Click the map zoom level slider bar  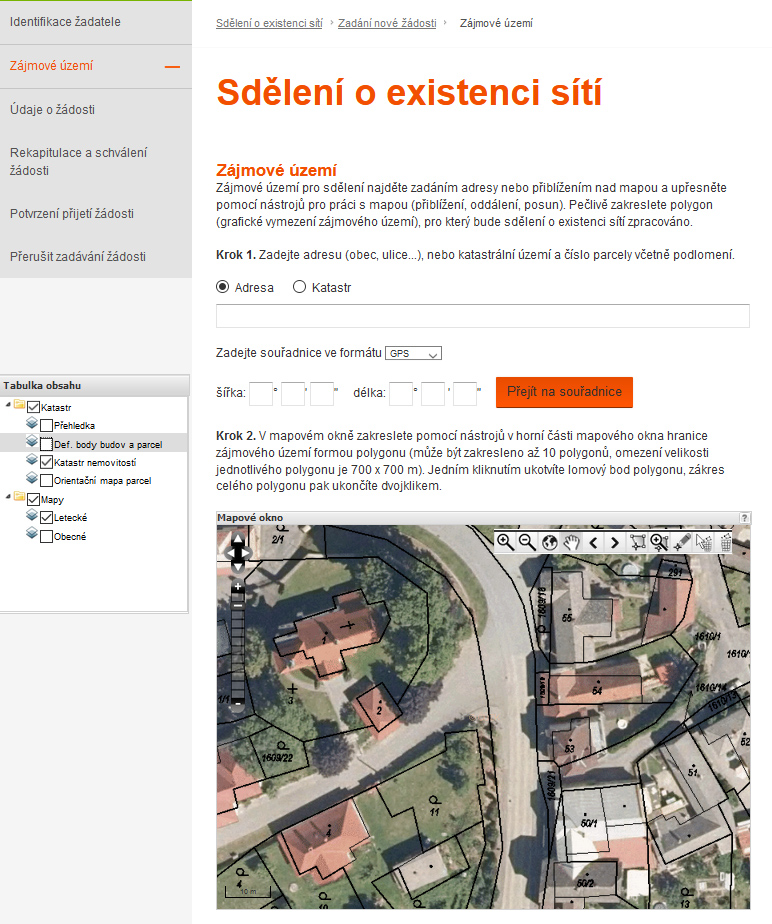237,650
